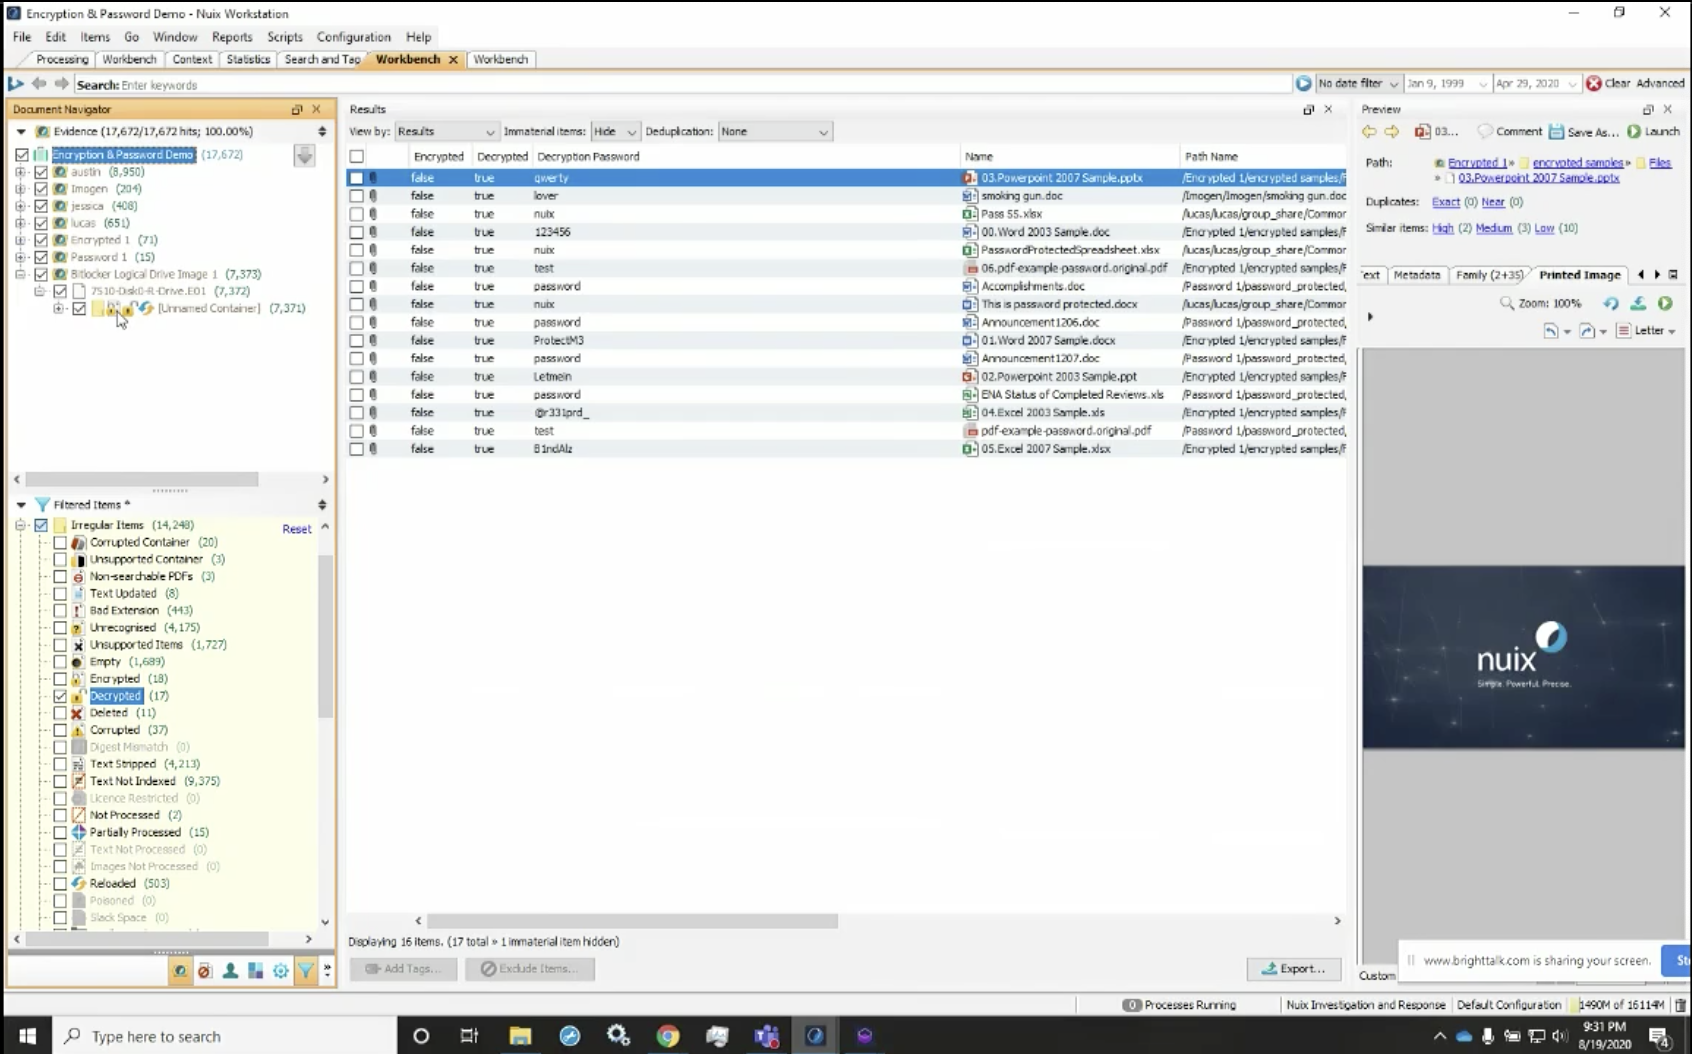Screen dimensions: 1692x1054
Task: Click the excluded items icon with red prohibition symbol
Action: point(204,970)
